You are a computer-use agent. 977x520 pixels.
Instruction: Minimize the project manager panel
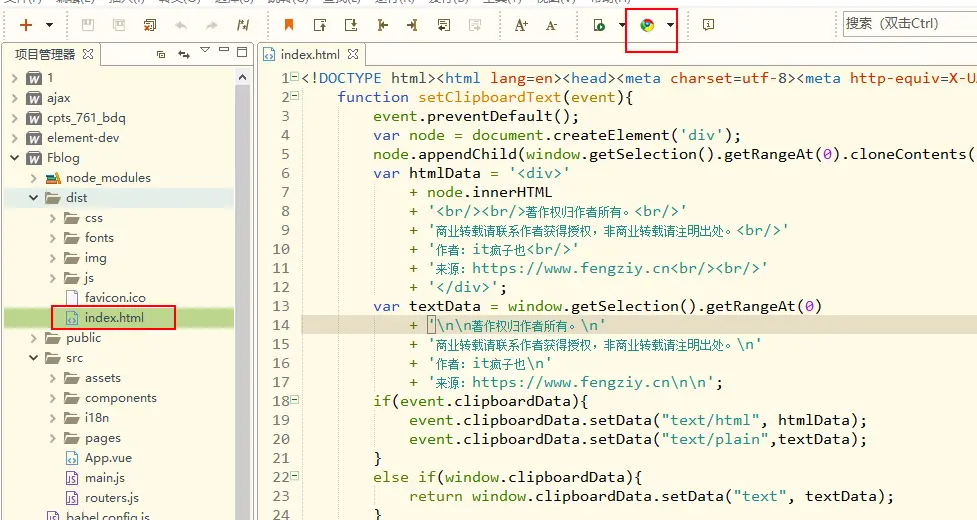224,49
